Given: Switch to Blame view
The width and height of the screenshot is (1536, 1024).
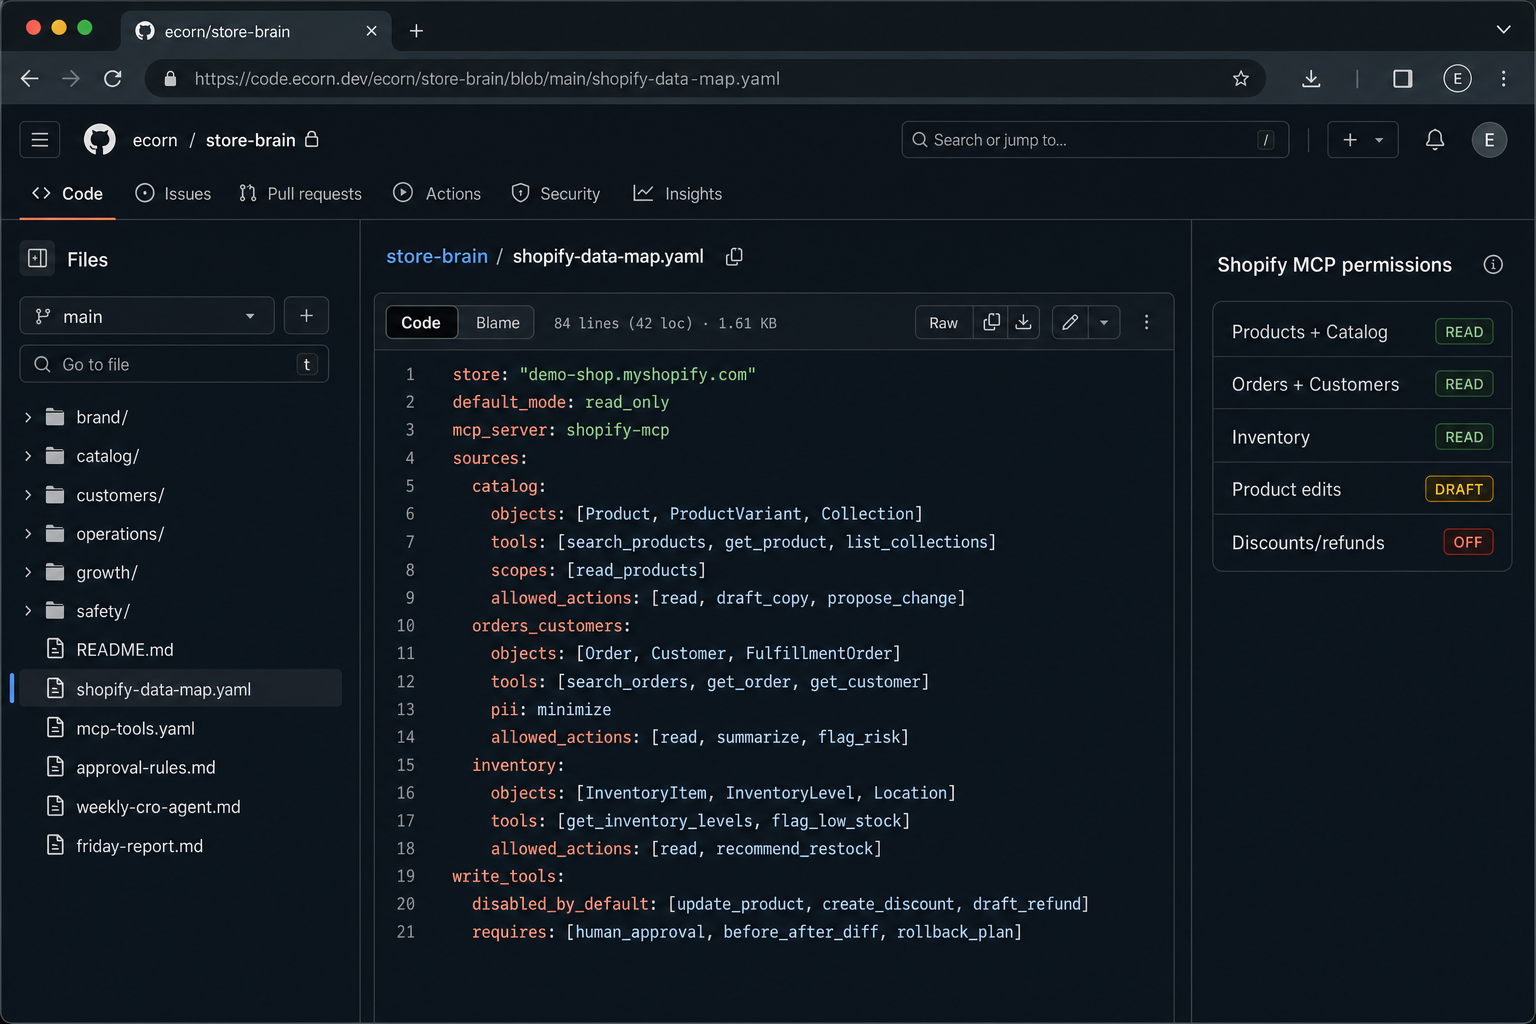Looking at the screenshot, I should click(497, 322).
